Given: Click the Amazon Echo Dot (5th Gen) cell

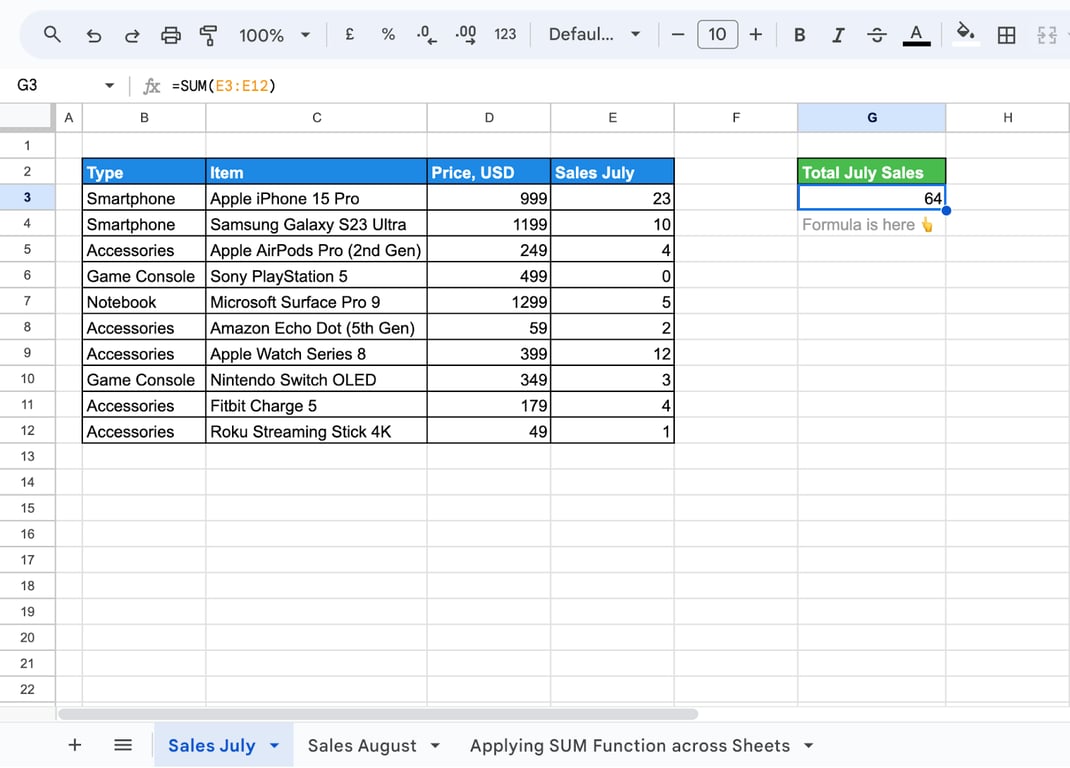Looking at the screenshot, I should point(317,328).
